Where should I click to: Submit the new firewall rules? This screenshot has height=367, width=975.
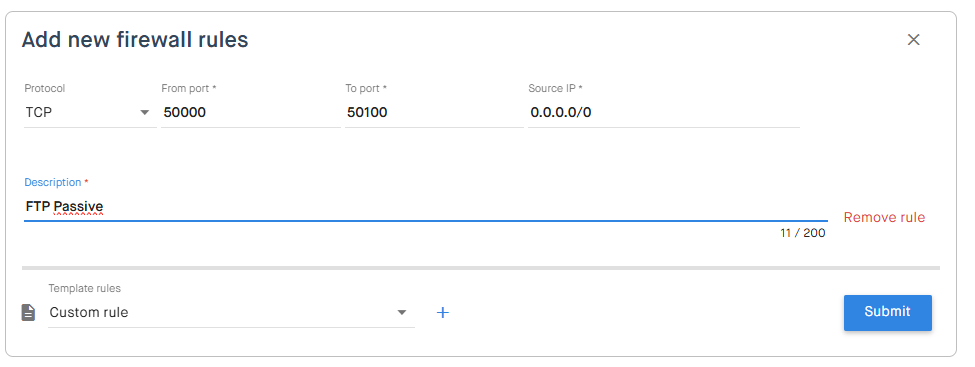(x=887, y=312)
